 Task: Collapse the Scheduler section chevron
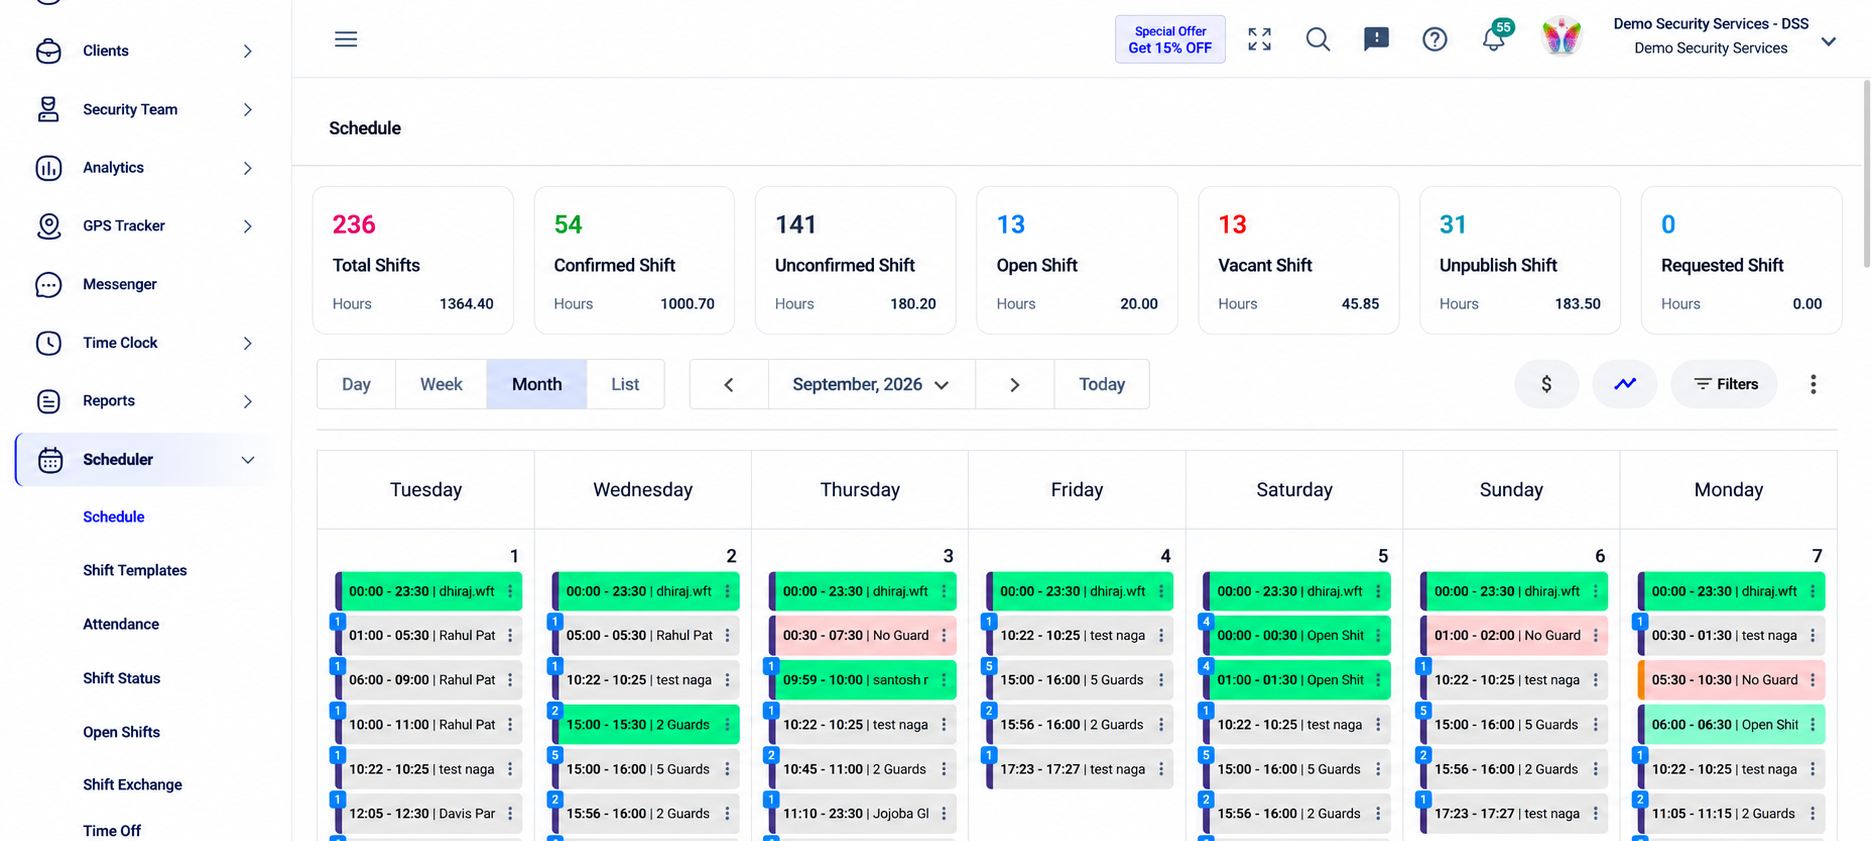247,460
